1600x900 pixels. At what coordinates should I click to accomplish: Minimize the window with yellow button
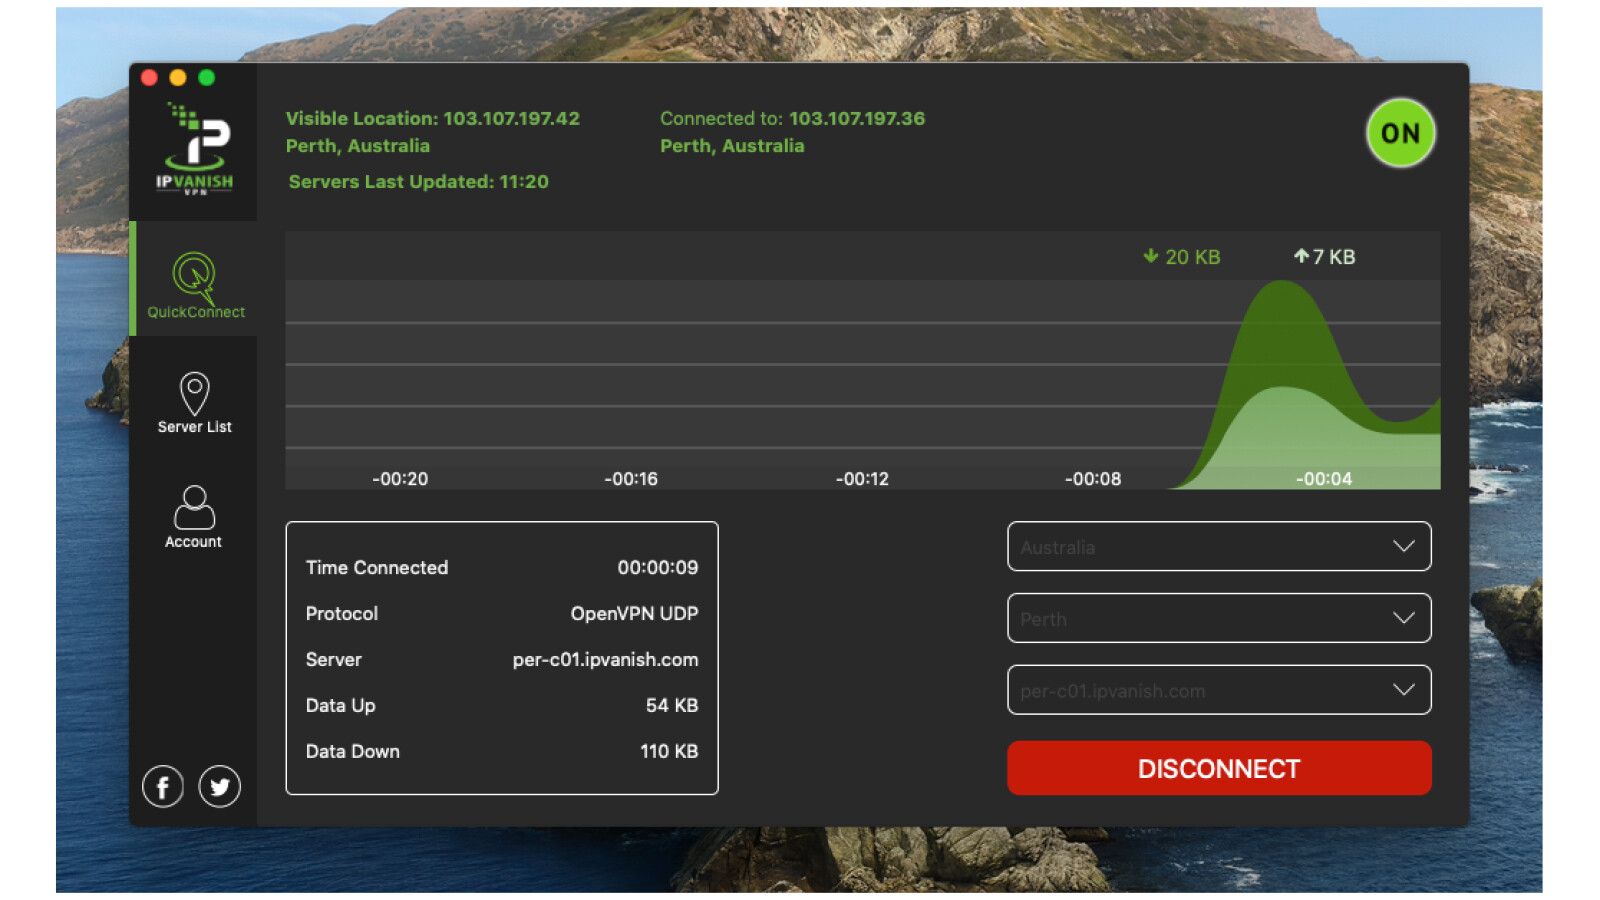[x=178, y=78]
